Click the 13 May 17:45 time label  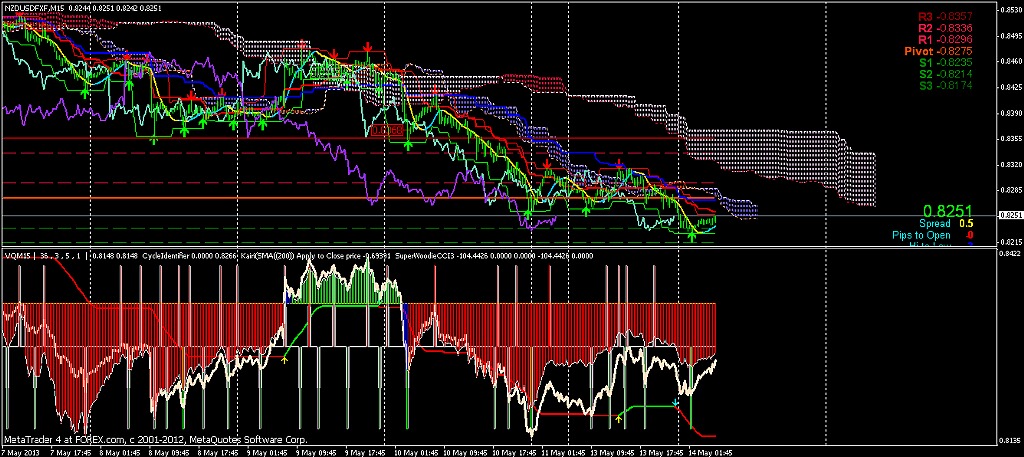click(662, 452)
